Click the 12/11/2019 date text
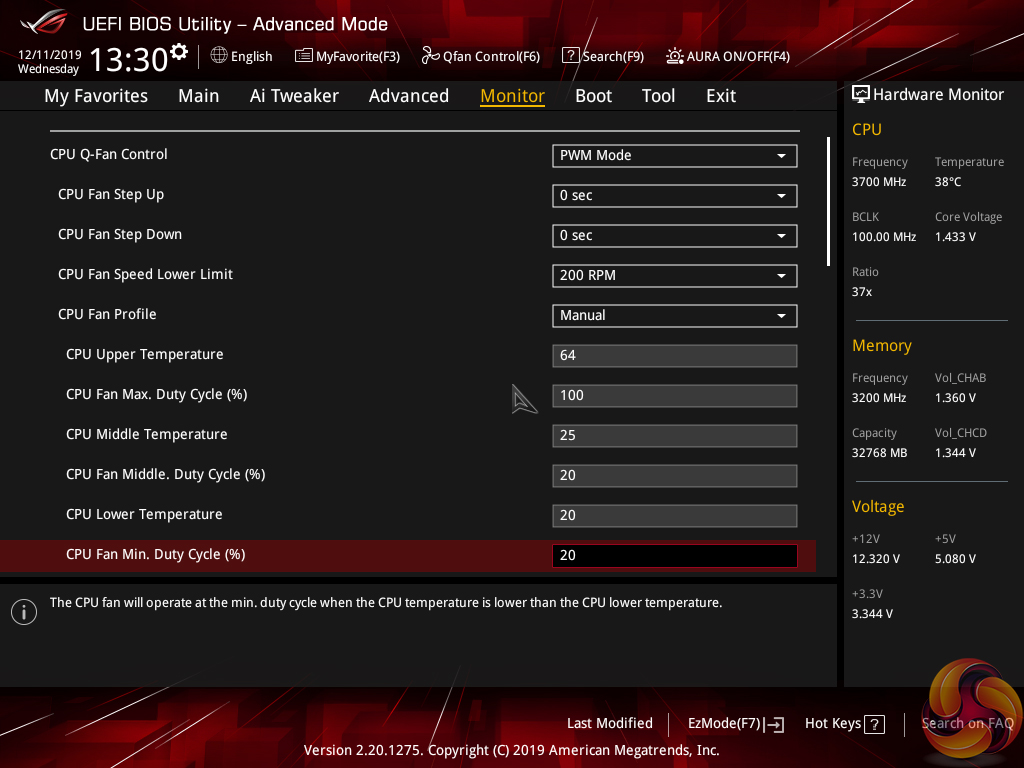Screen dimensions: 1024x768 [50, 55]
